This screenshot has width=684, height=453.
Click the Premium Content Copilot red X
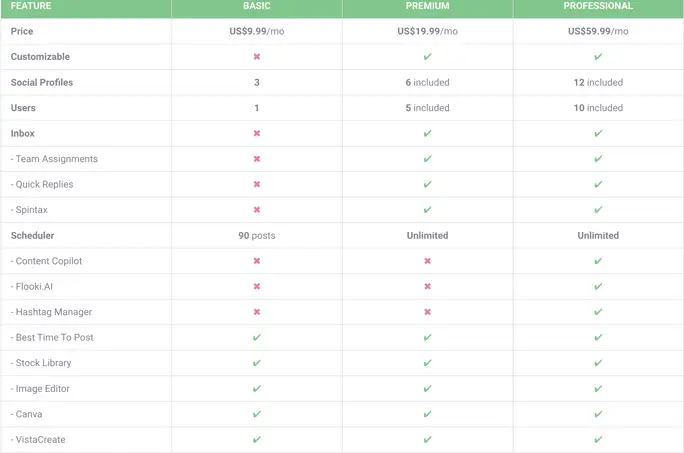point(427,261)
